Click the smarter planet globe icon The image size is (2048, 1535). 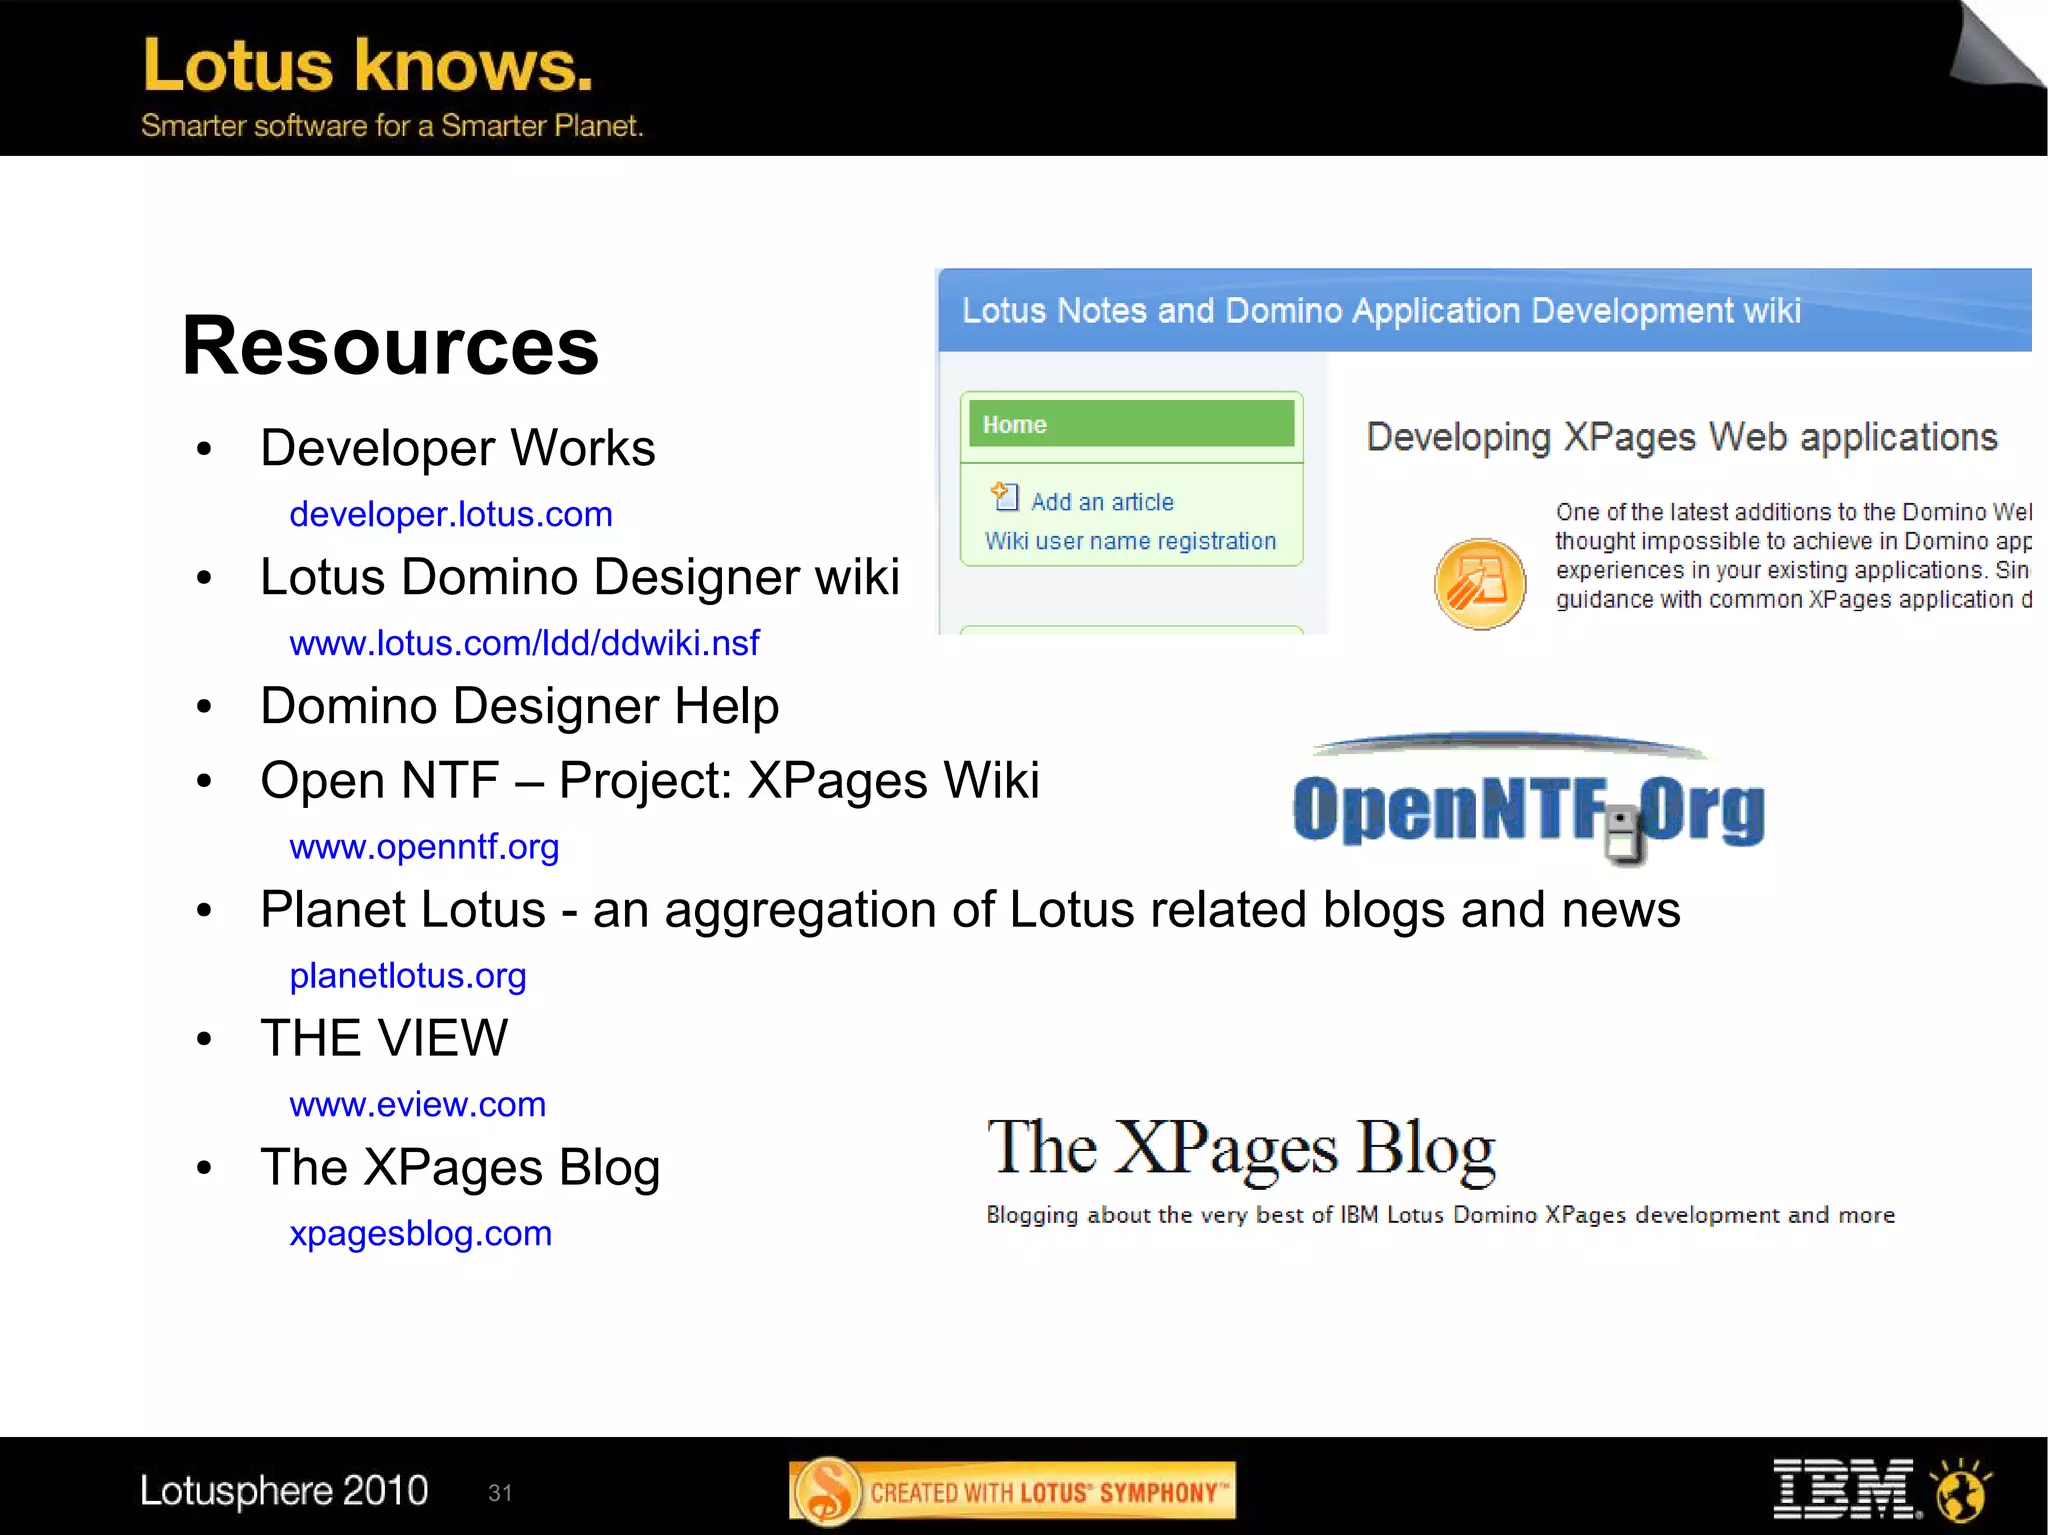click(x=1961, y=1489)
